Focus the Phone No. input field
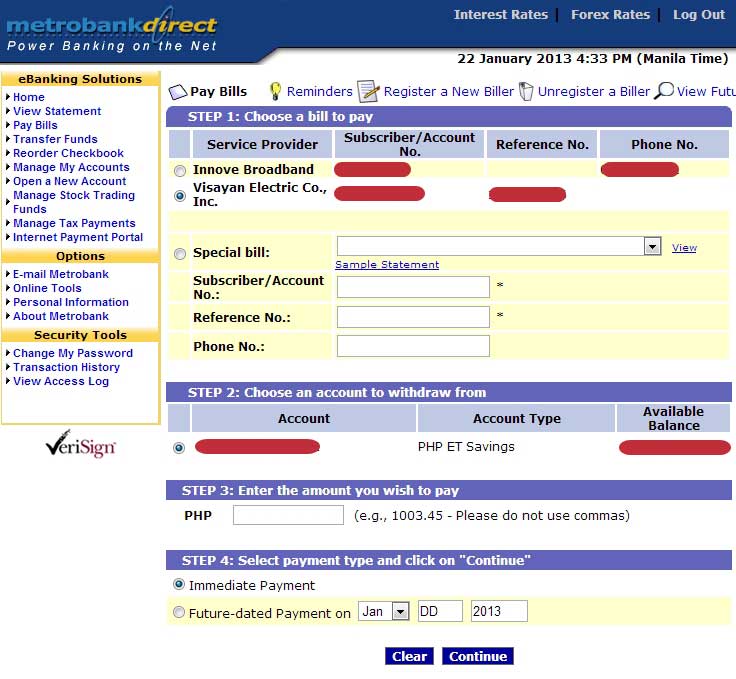The width and height of the screenshot is (736, 679). tap(413, 346)
